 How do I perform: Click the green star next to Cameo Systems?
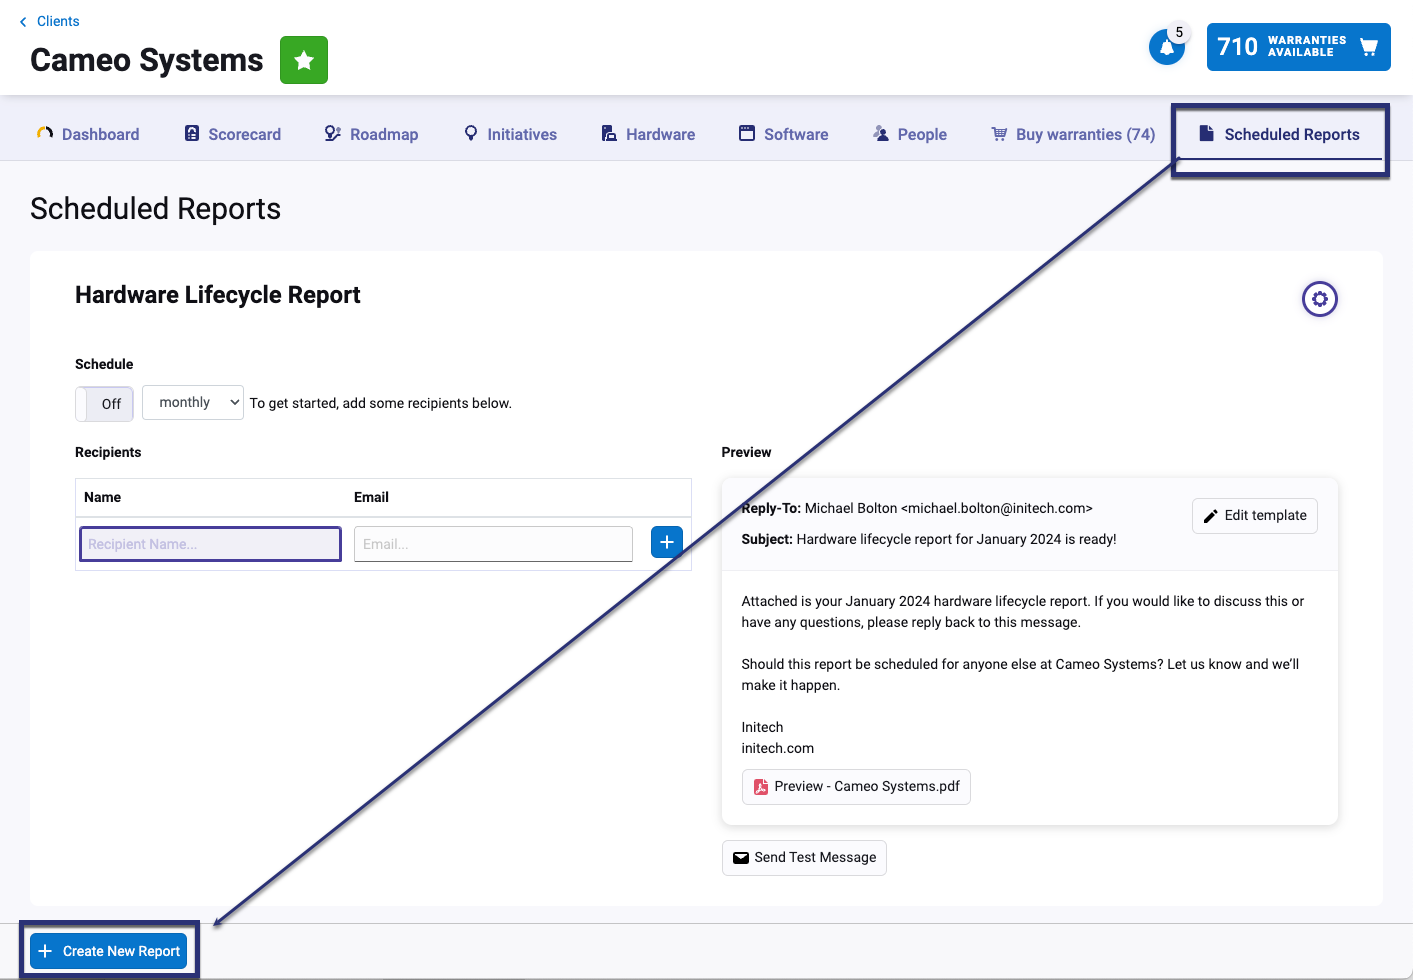303,60
